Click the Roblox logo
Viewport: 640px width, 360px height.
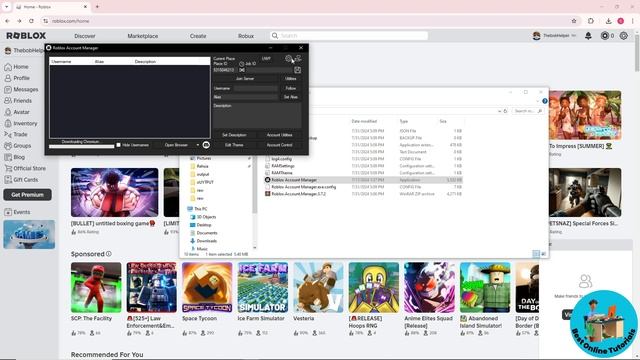pyautogui.click(x=26, y=36)
